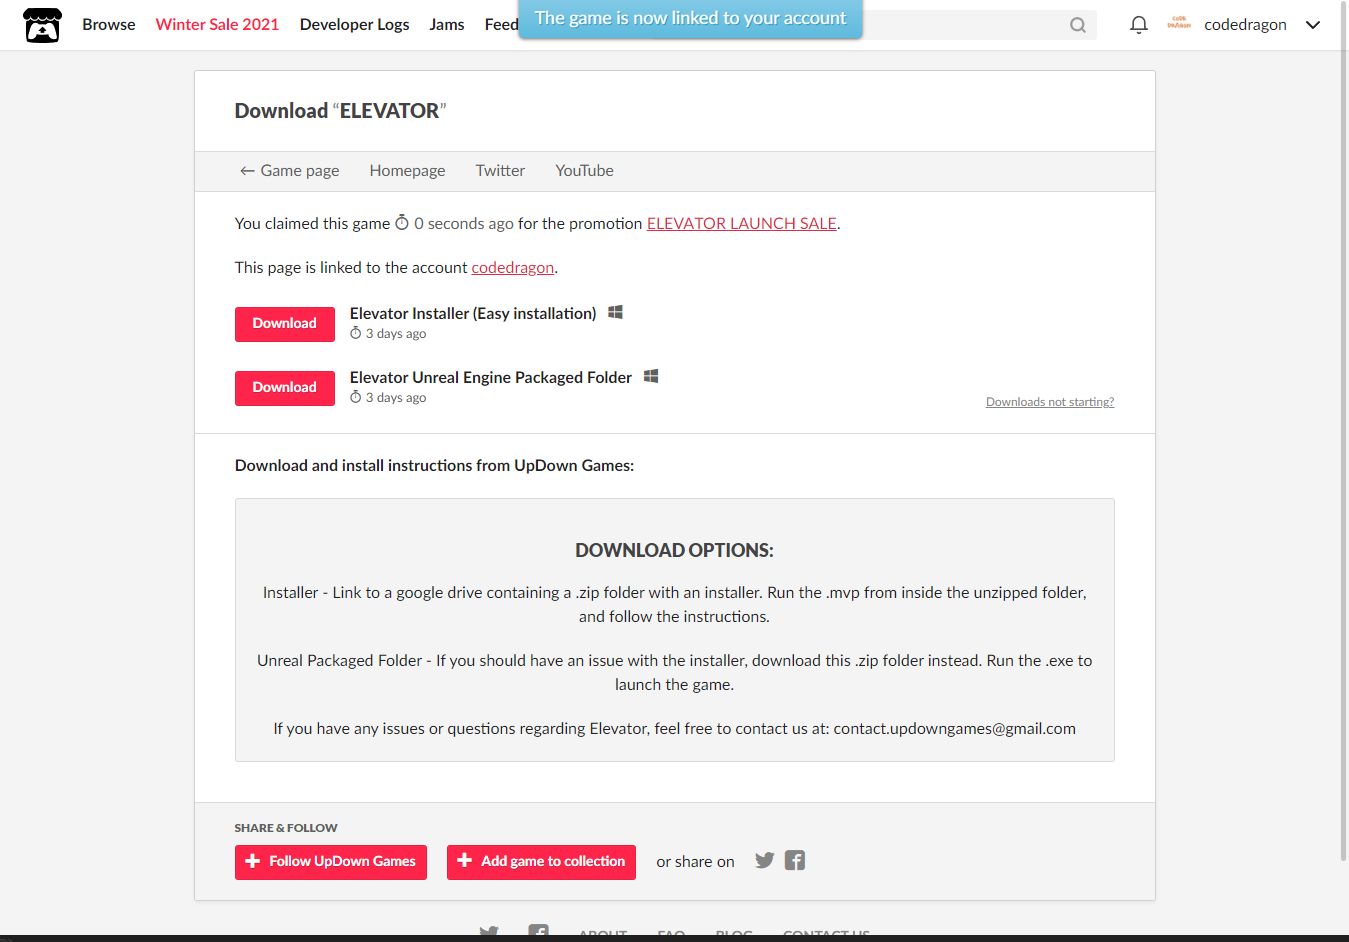Image resolution: width=1349 pixels, height=942 pixels.
Task: Share on Twitter icon near collection button
Action: pos(765,860)
